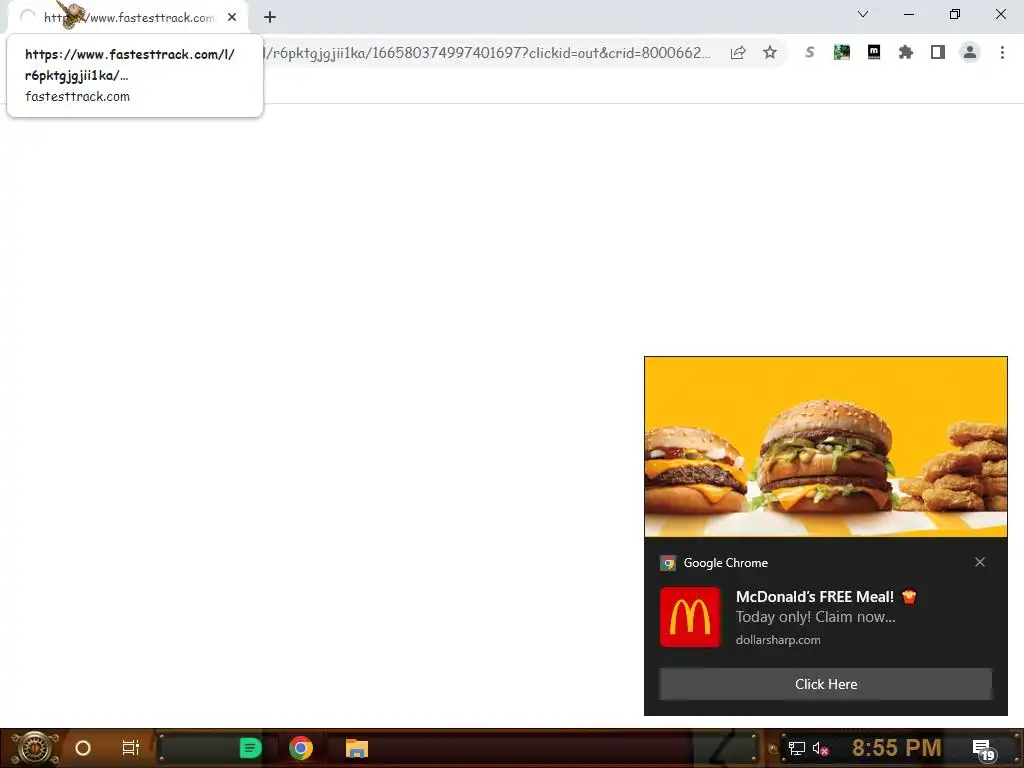The width and height of the screenshot is (1024, 768).
Task: Click the black M extension icon
Action: 874,52
